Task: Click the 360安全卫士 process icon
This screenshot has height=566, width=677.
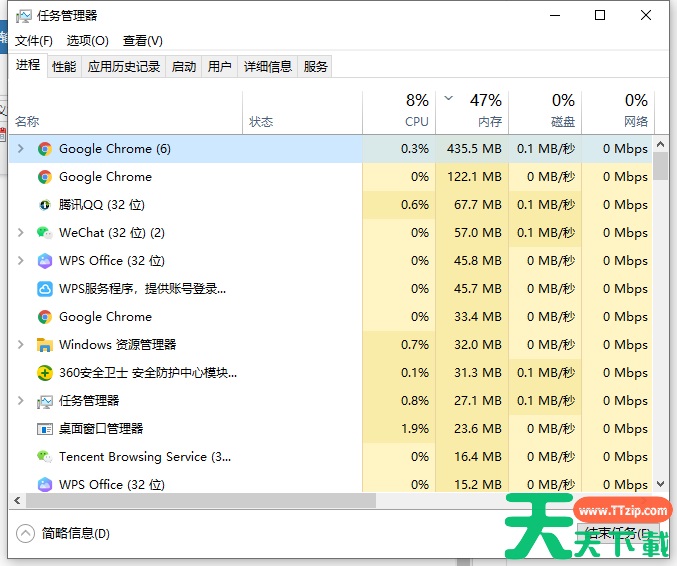Action: pos(45,373)
